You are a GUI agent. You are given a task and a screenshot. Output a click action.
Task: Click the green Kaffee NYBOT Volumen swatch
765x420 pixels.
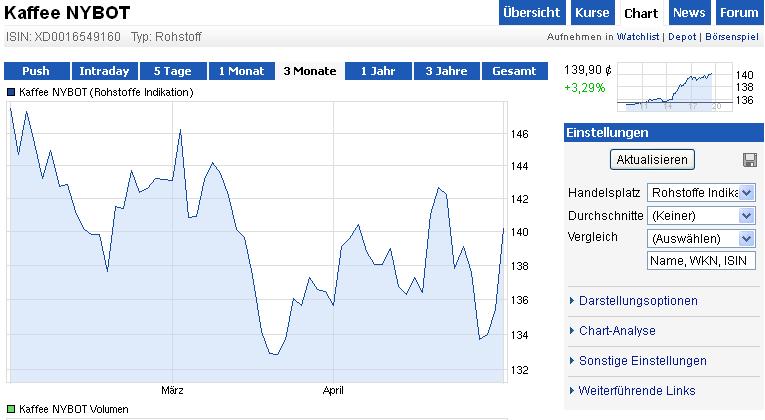[x=11, y=410]
